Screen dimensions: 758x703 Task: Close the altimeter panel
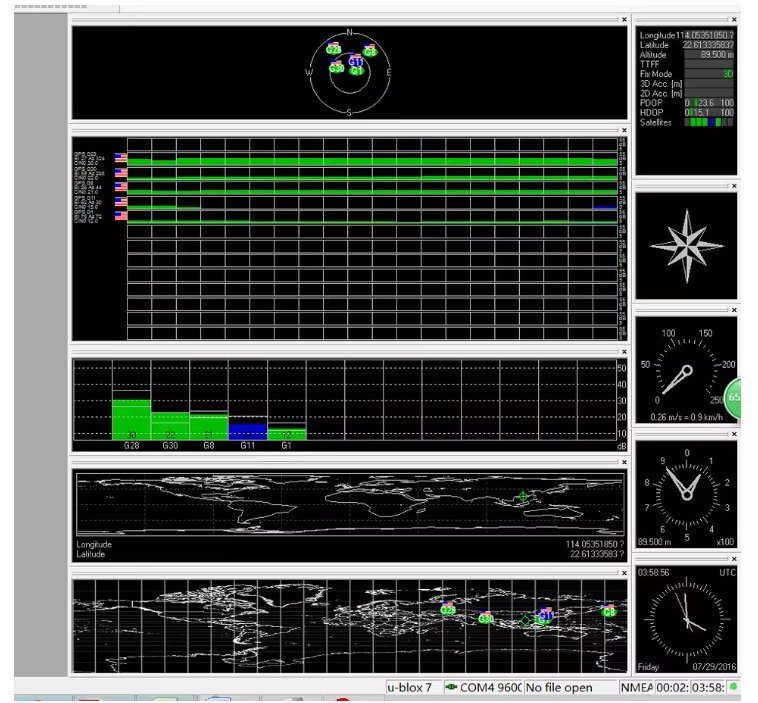tap(734, 434)
